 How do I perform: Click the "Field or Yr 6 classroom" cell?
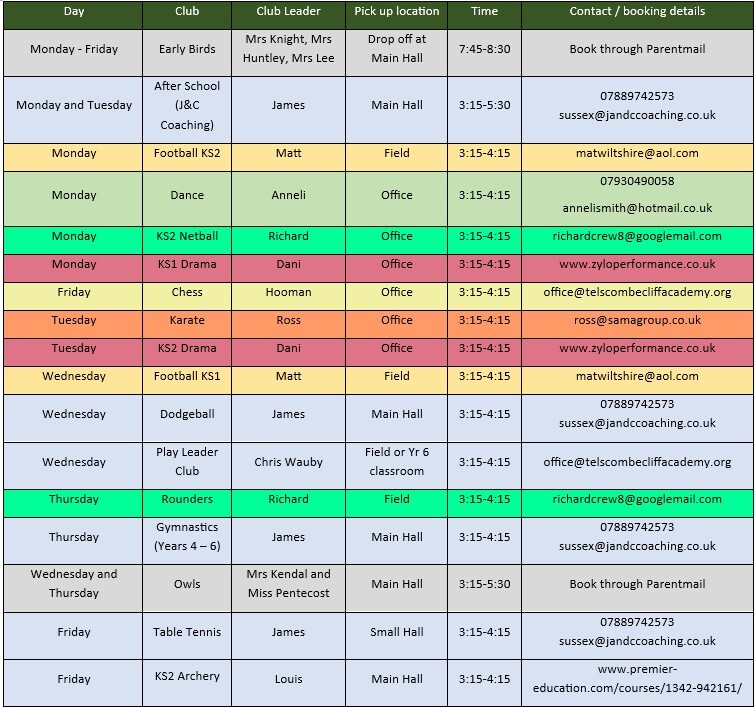point(396,462)
